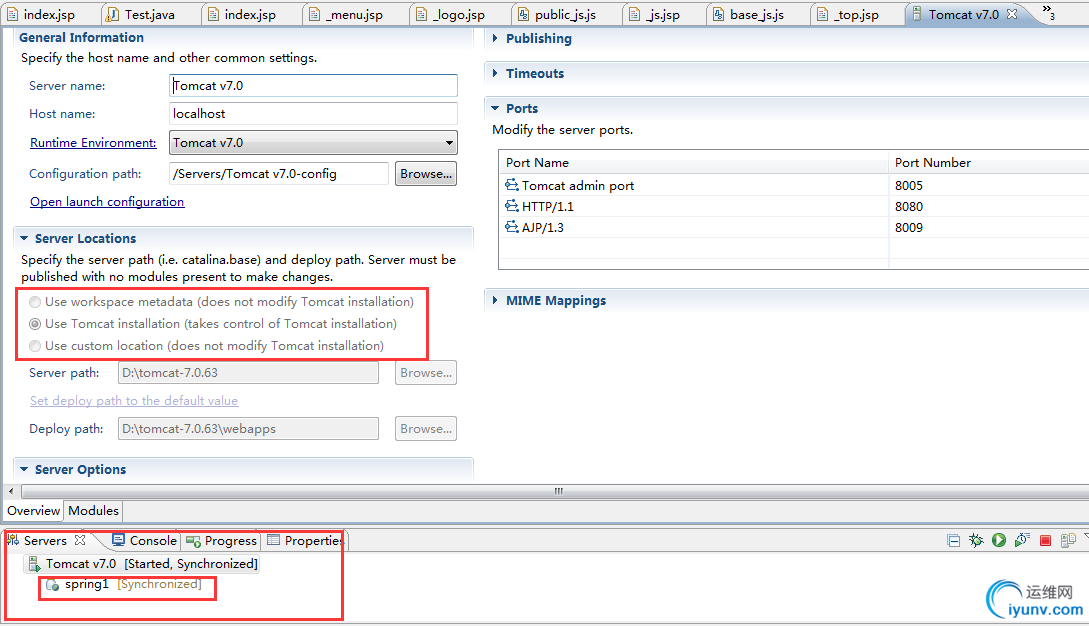Show hidden editor tabs list

pyautogui.click(x=1049, y=12)
